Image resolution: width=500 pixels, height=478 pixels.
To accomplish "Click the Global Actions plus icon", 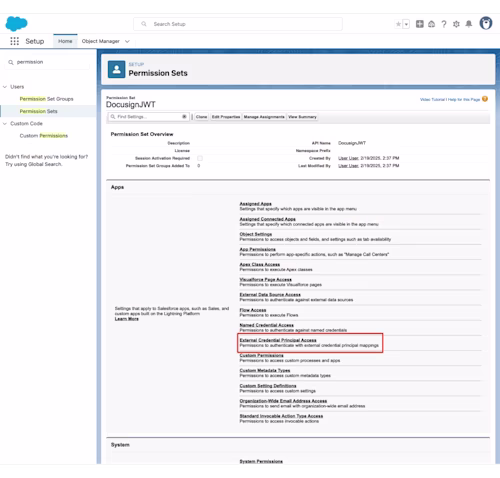I will 420,24.
